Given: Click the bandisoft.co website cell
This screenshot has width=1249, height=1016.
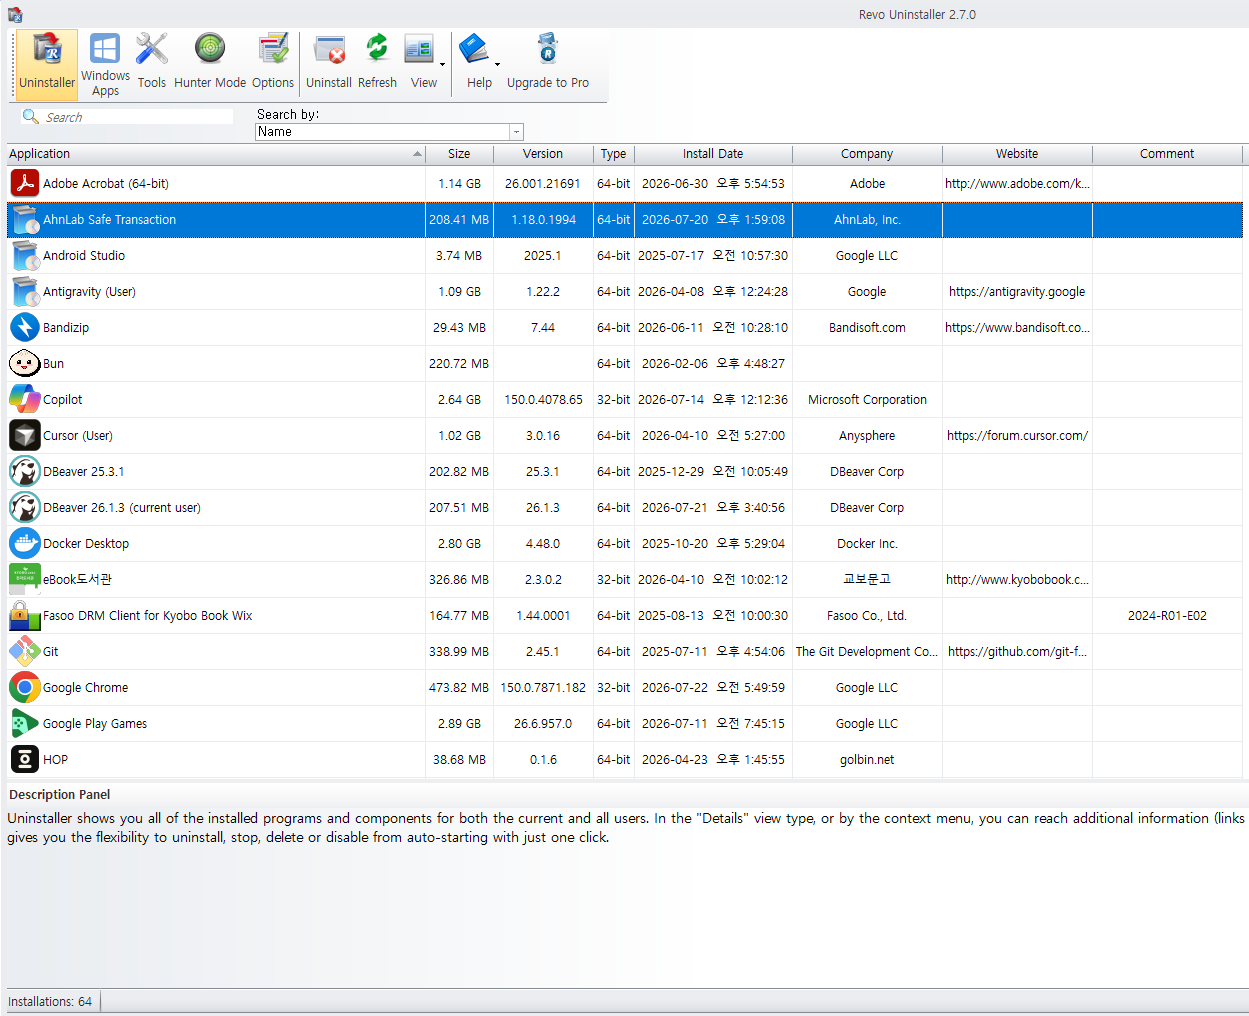Looking at the screenshot, I should click(1017, 328).
